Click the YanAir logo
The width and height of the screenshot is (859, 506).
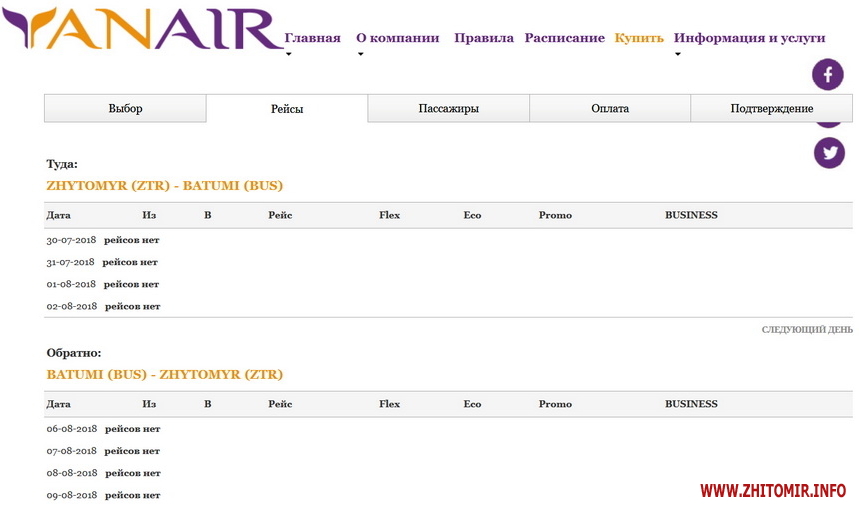[142, 30]
